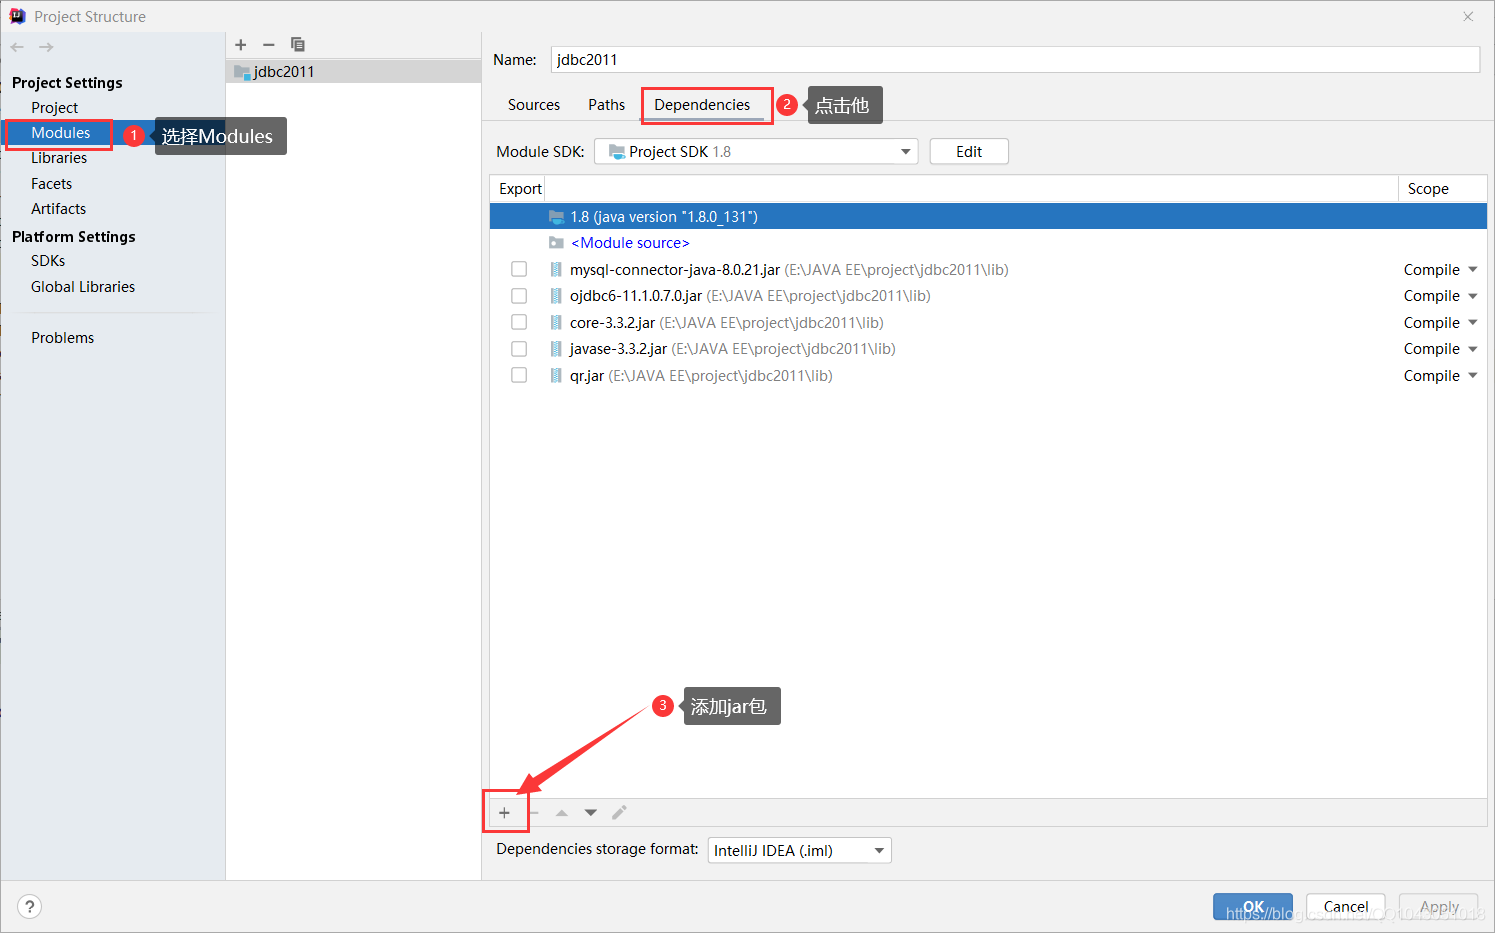Screen dimensions: 1495x933
Task: Click folder icon of Module source row
Action: tap(556, 243)
